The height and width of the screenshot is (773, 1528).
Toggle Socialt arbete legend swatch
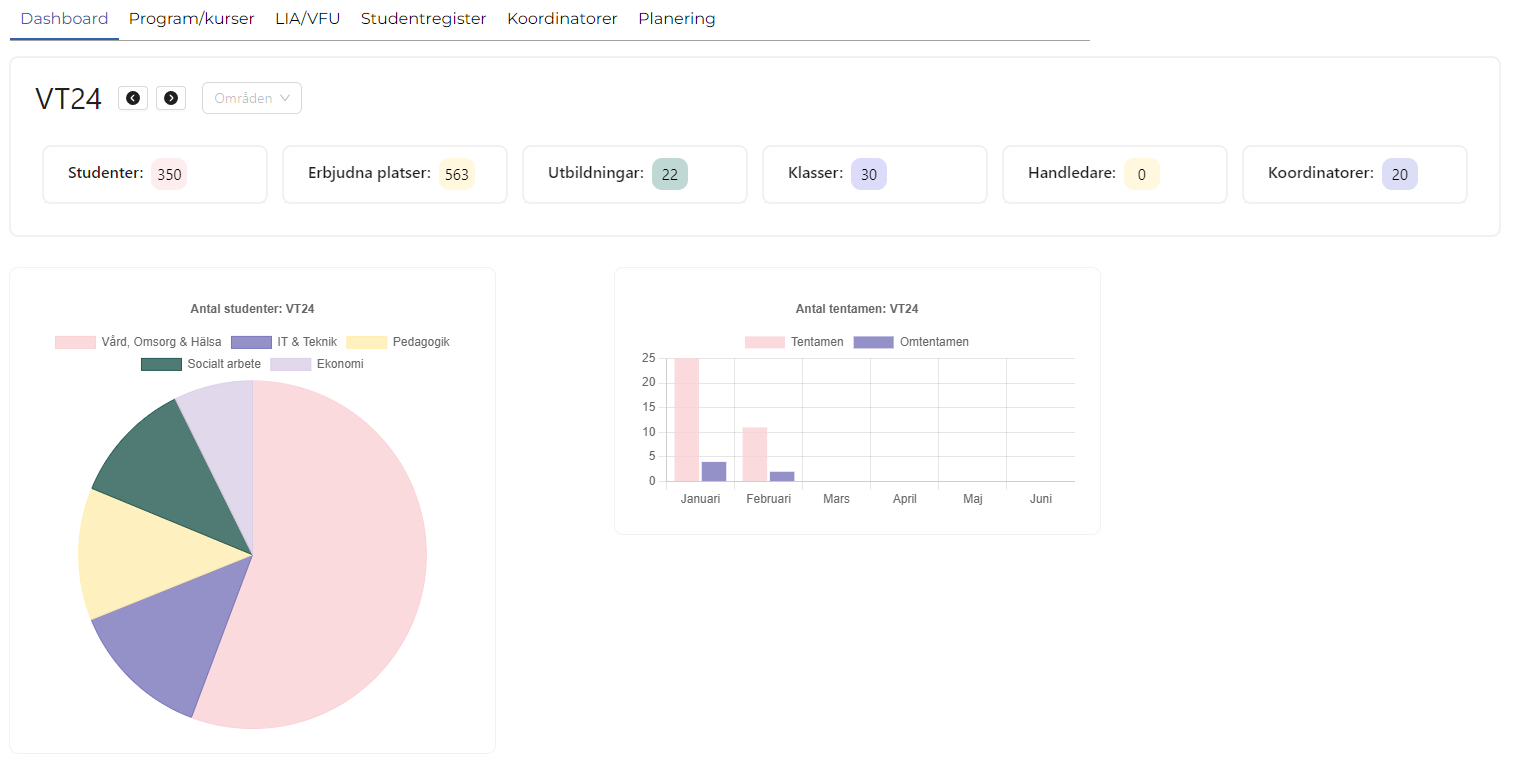click(x=161, y=364)
